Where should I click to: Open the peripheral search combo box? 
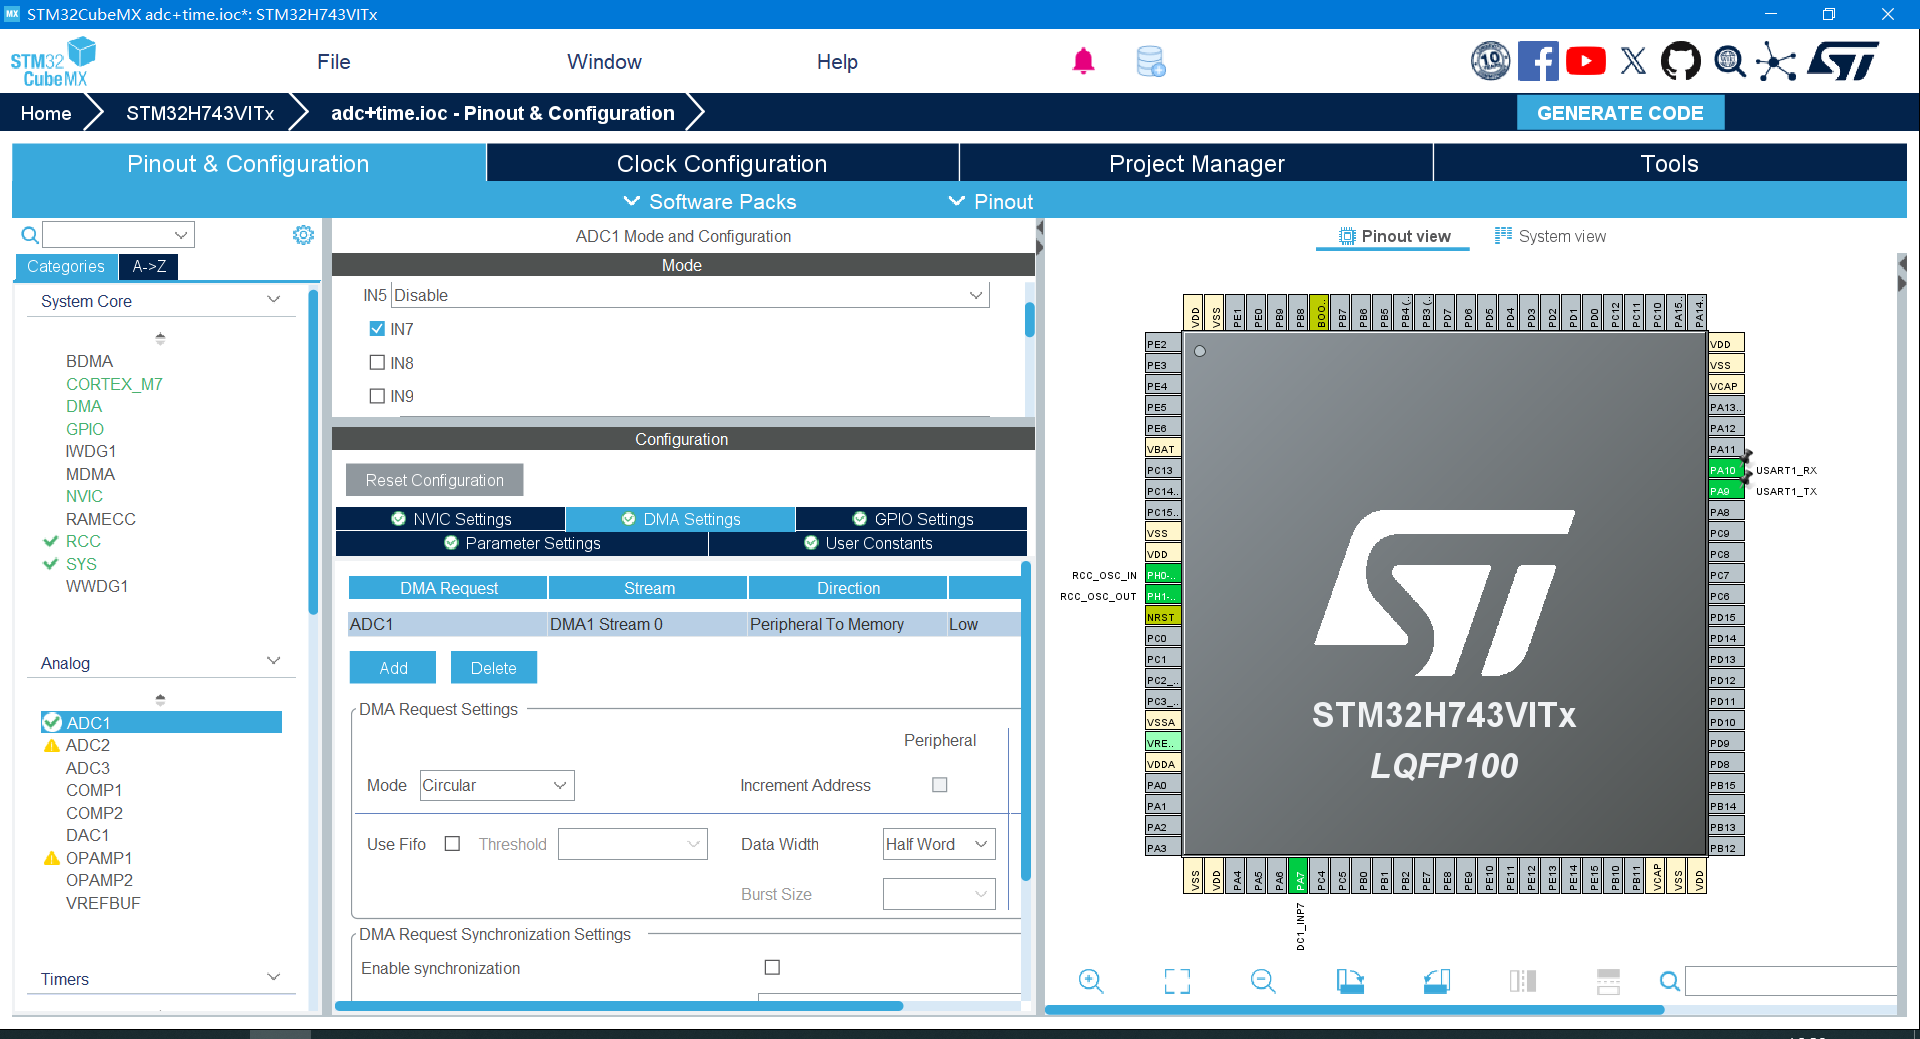point(118,235)
